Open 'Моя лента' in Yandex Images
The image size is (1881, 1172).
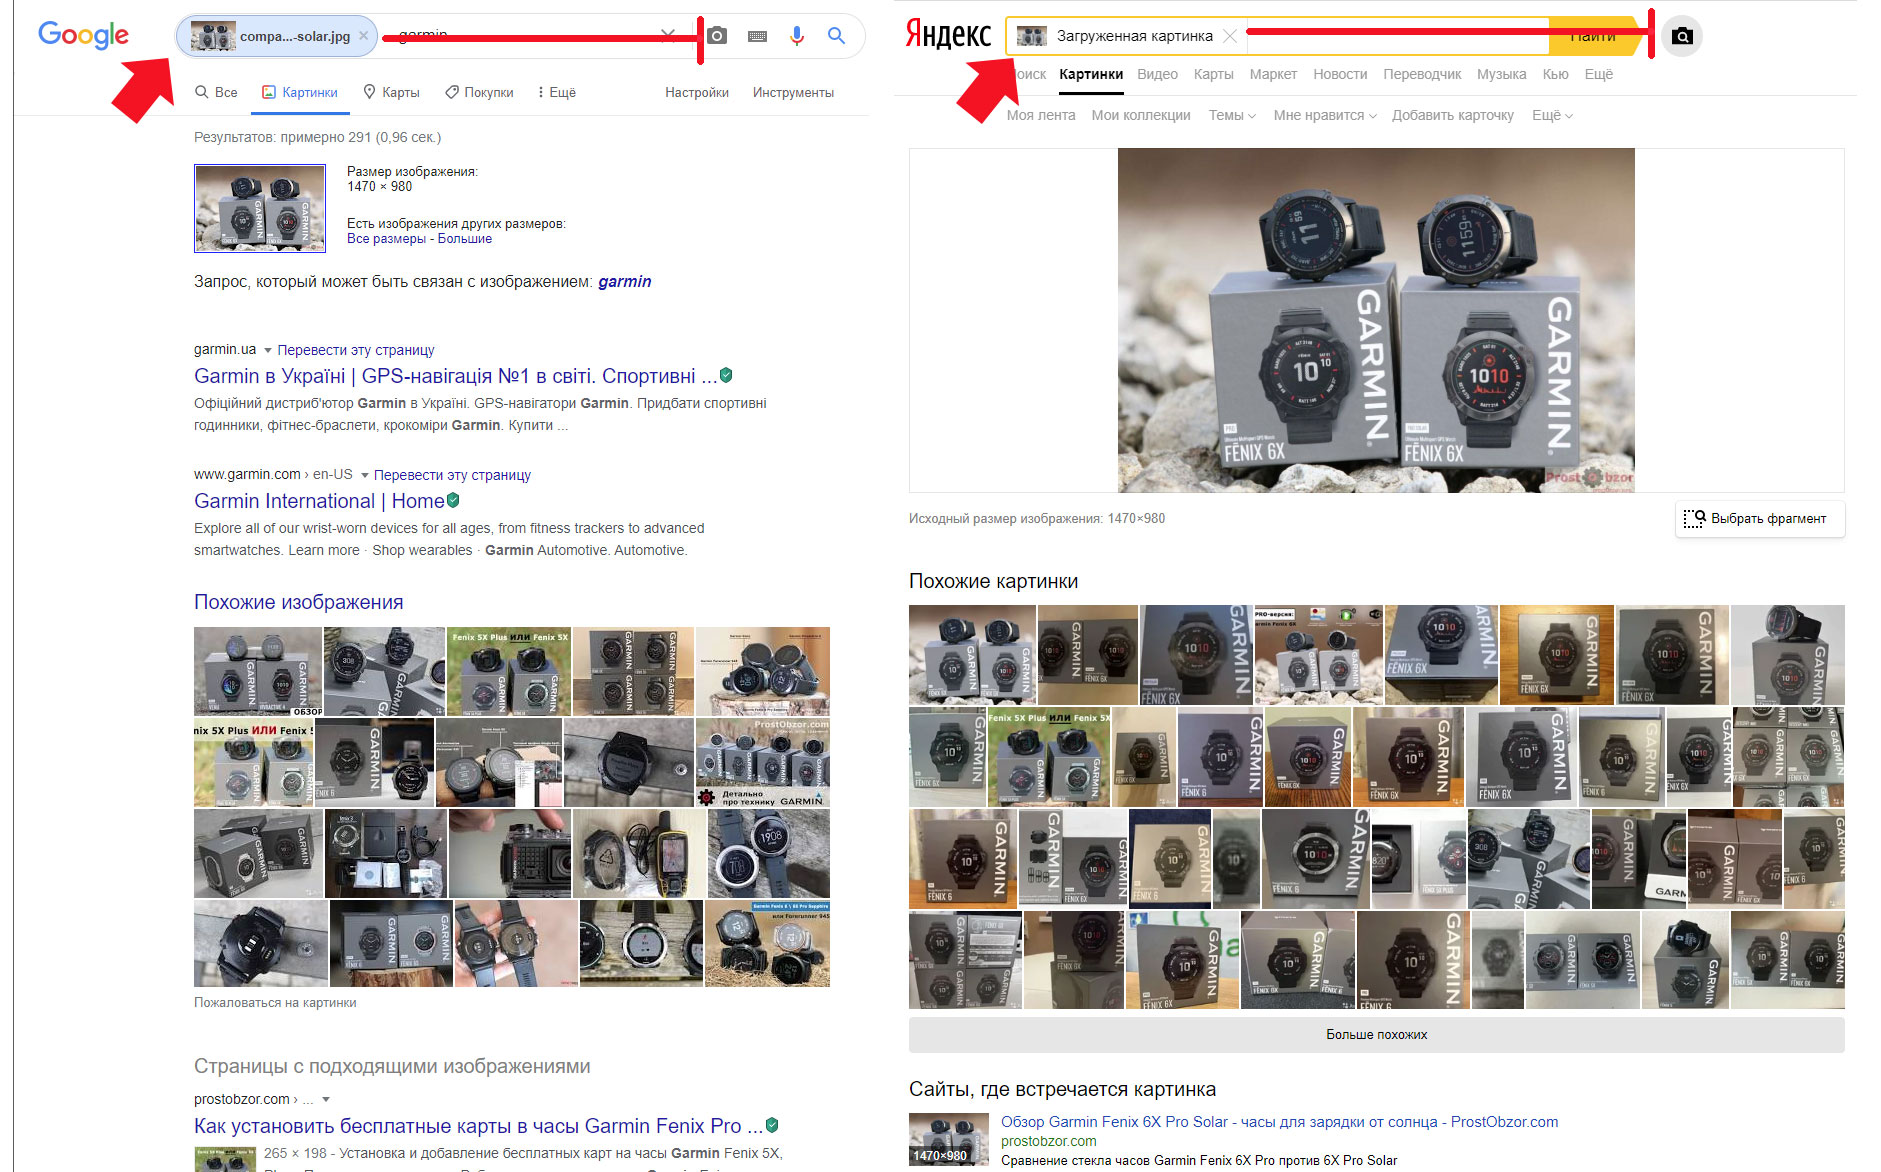click(x=1041, y=115)
